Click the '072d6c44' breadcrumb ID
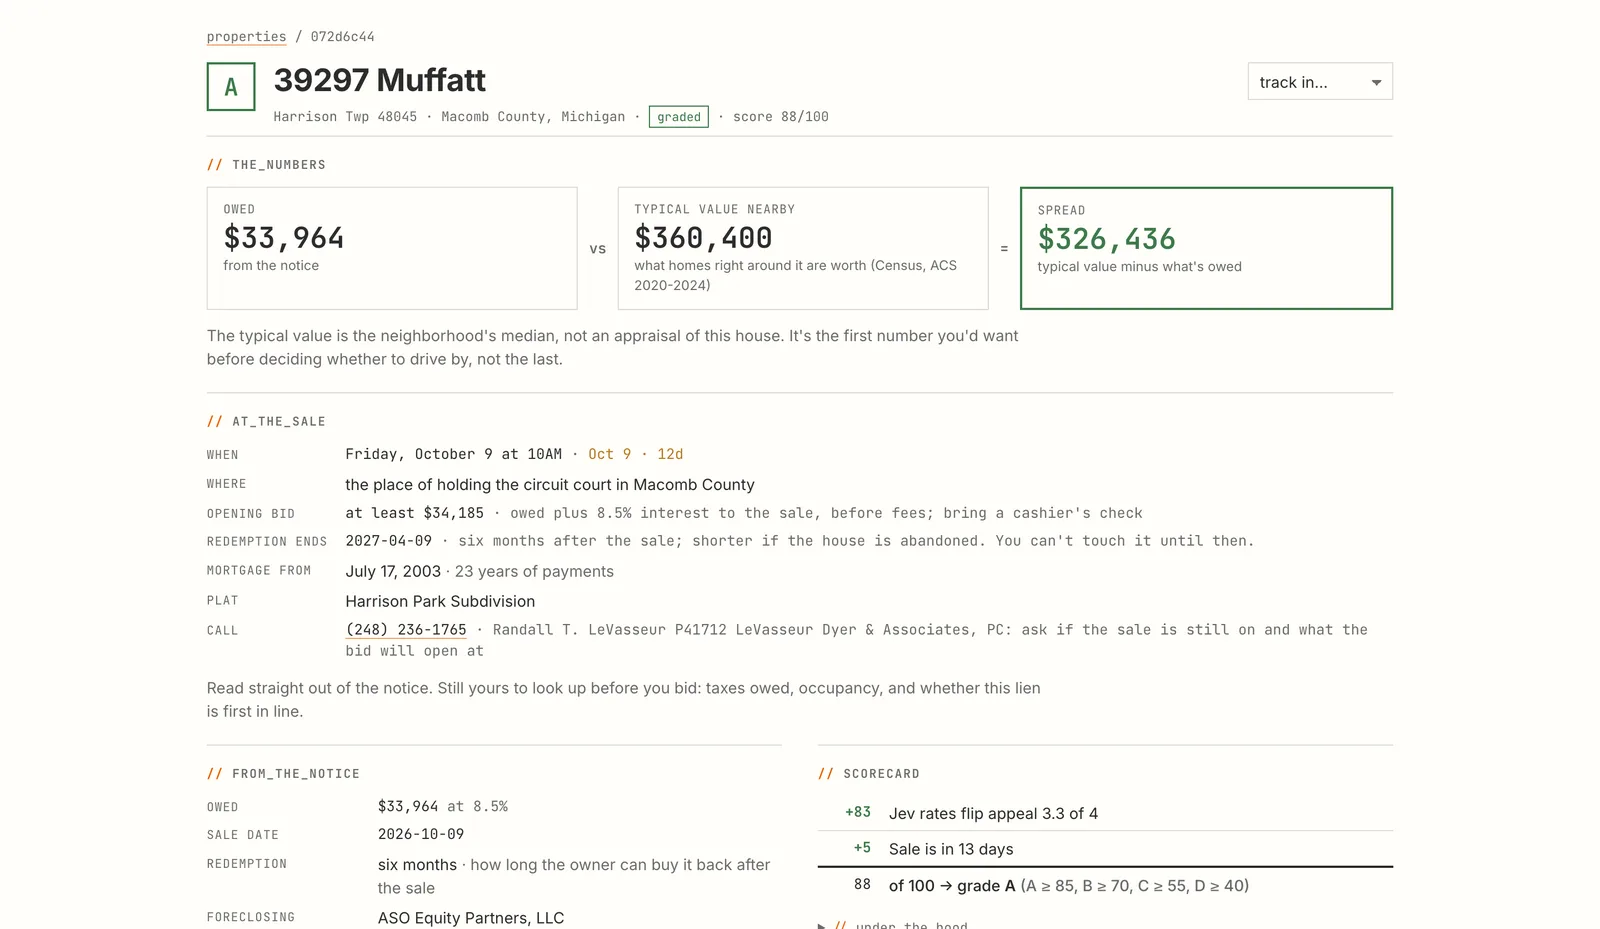 click(x=343, y=37)
